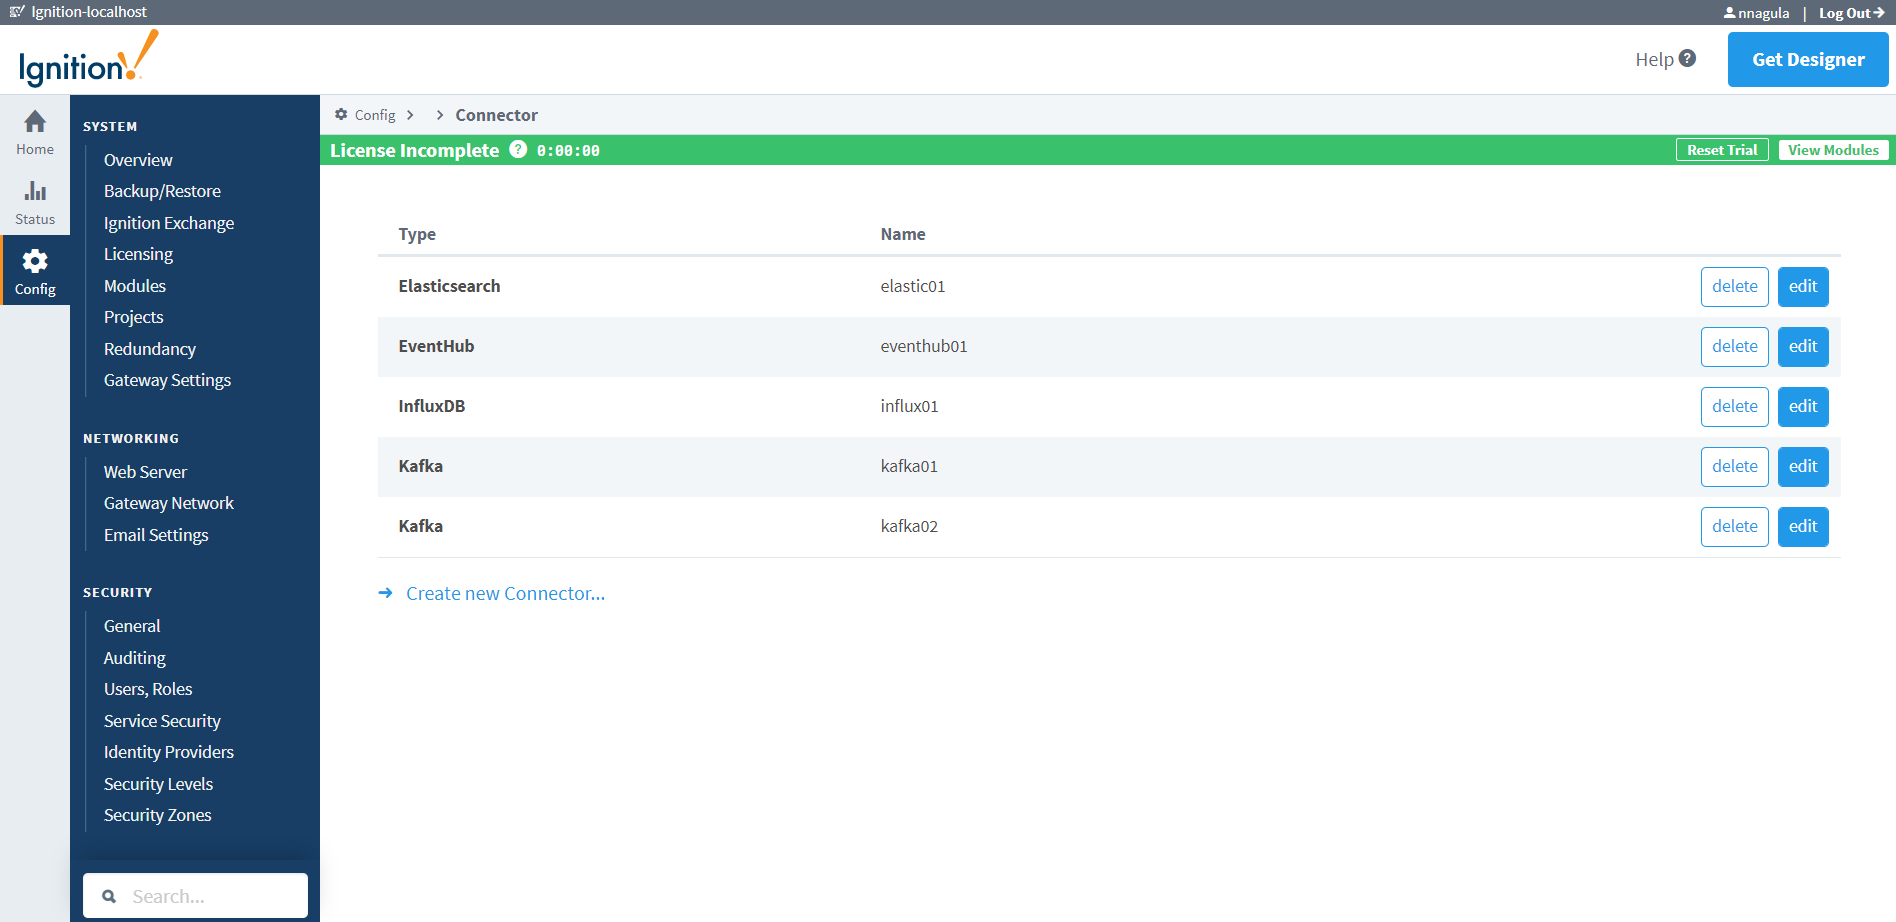
Task: Open Backup/Restore page
Action: (162, 191)
